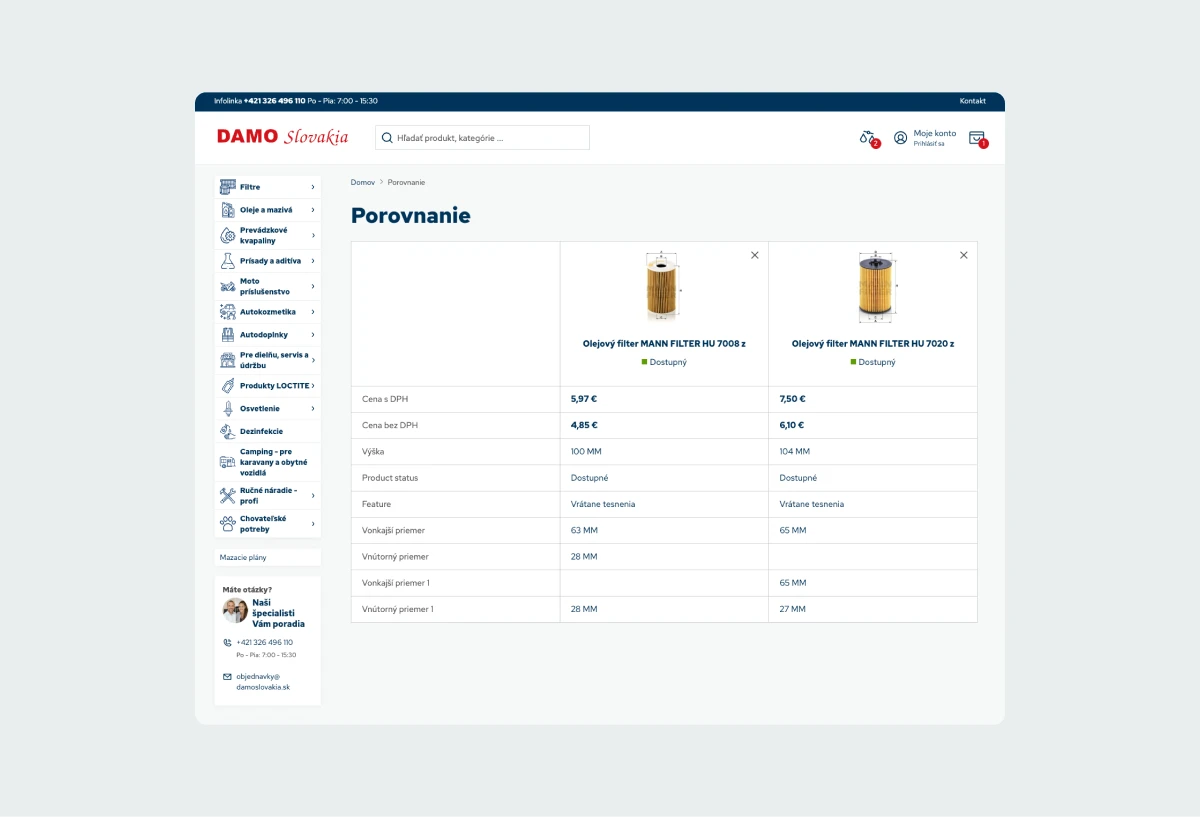Open Ručné náradie - profi menu item

pos(268,495)
